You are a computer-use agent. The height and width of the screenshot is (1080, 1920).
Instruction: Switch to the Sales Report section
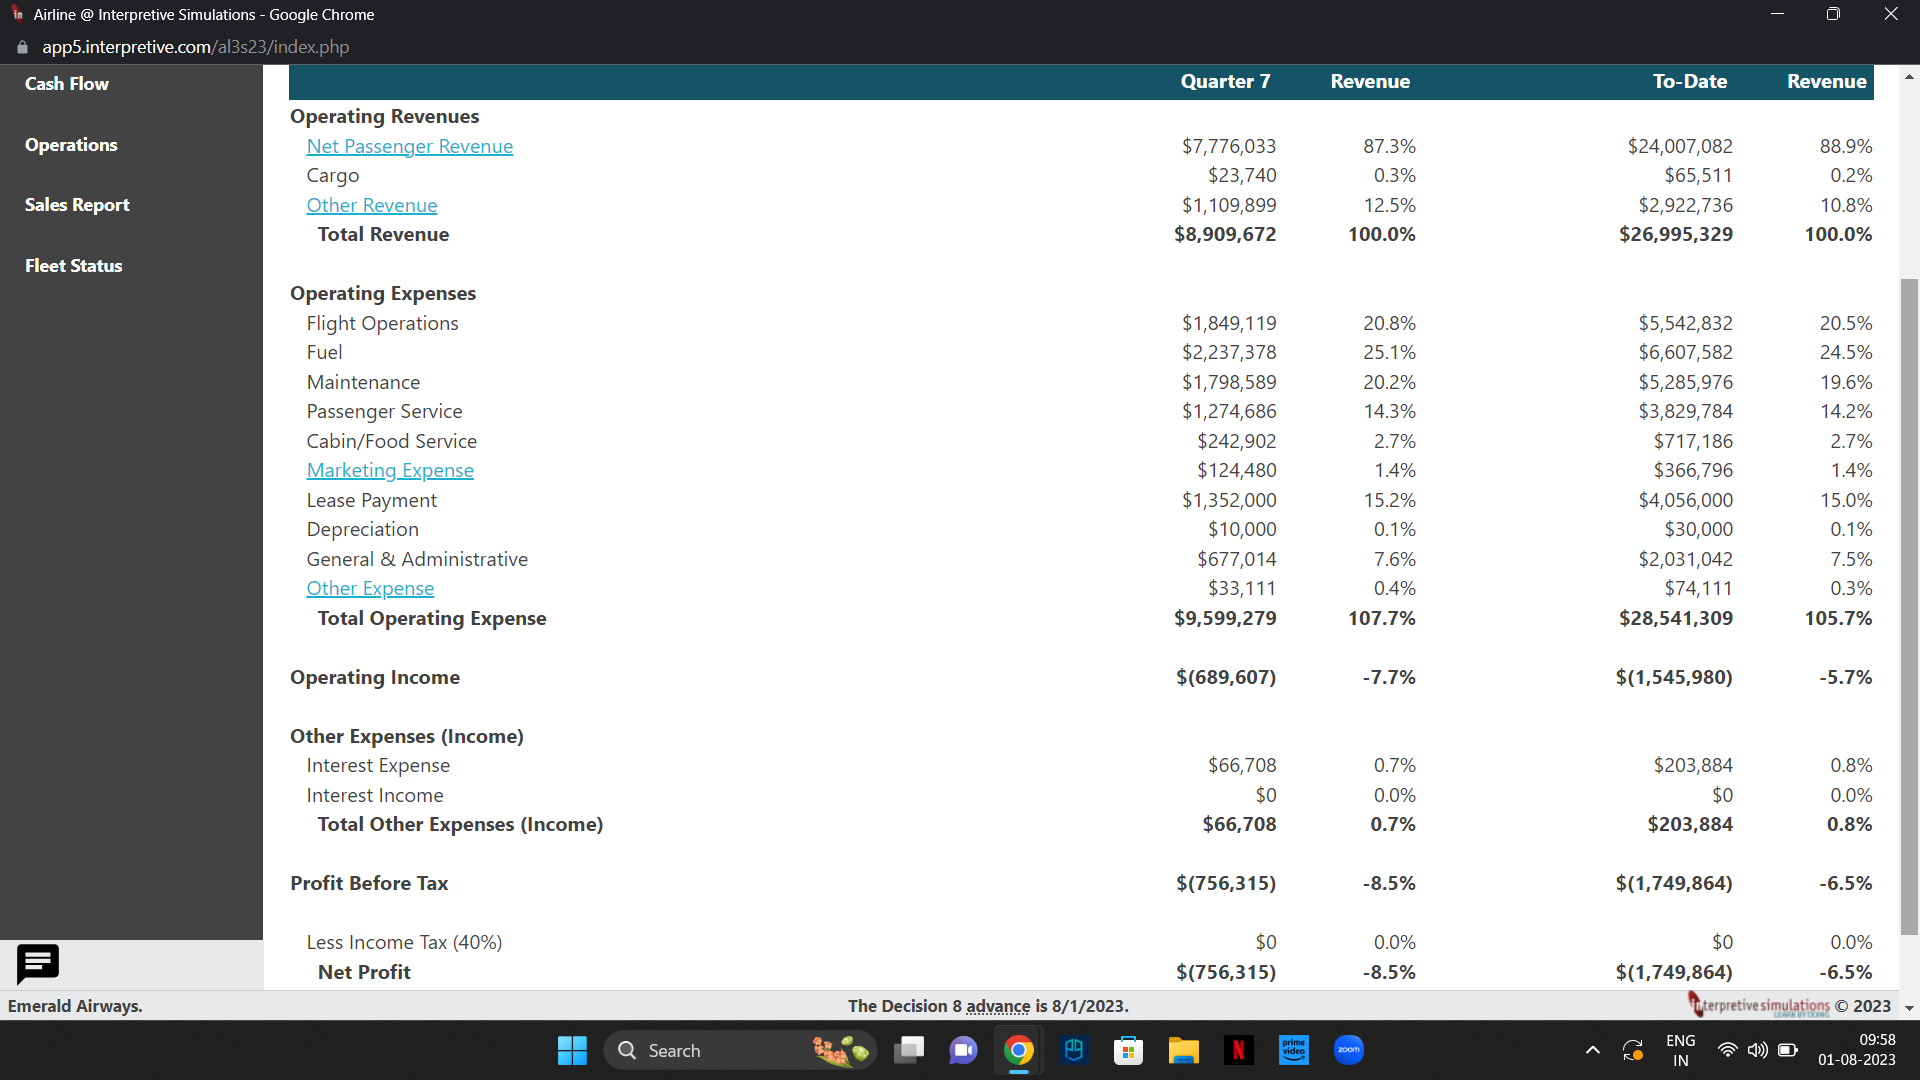[77, 204]
